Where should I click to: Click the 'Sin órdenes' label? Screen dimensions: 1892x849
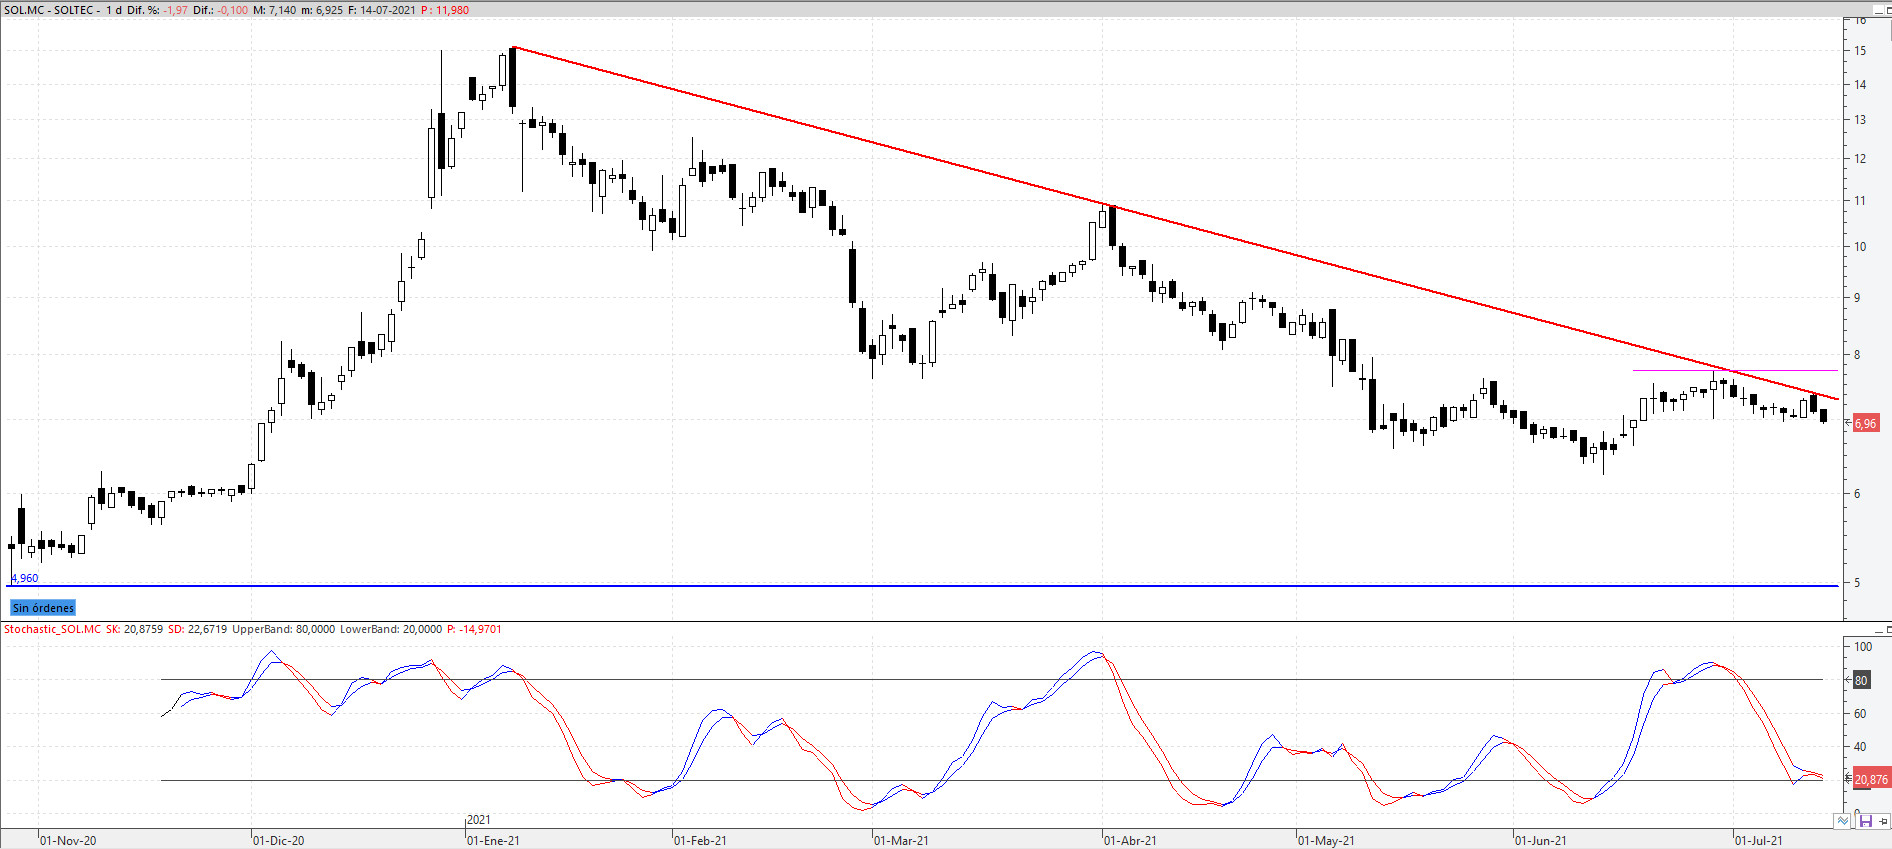[x=43, y=608]
